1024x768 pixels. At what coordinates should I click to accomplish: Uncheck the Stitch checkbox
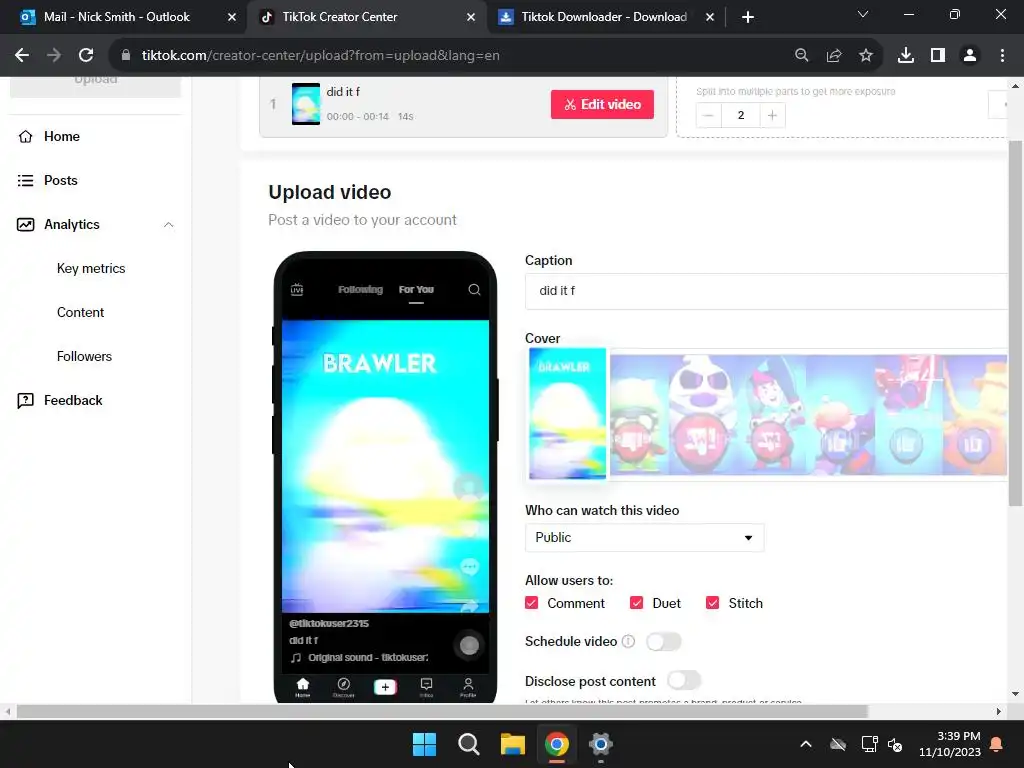712,603
